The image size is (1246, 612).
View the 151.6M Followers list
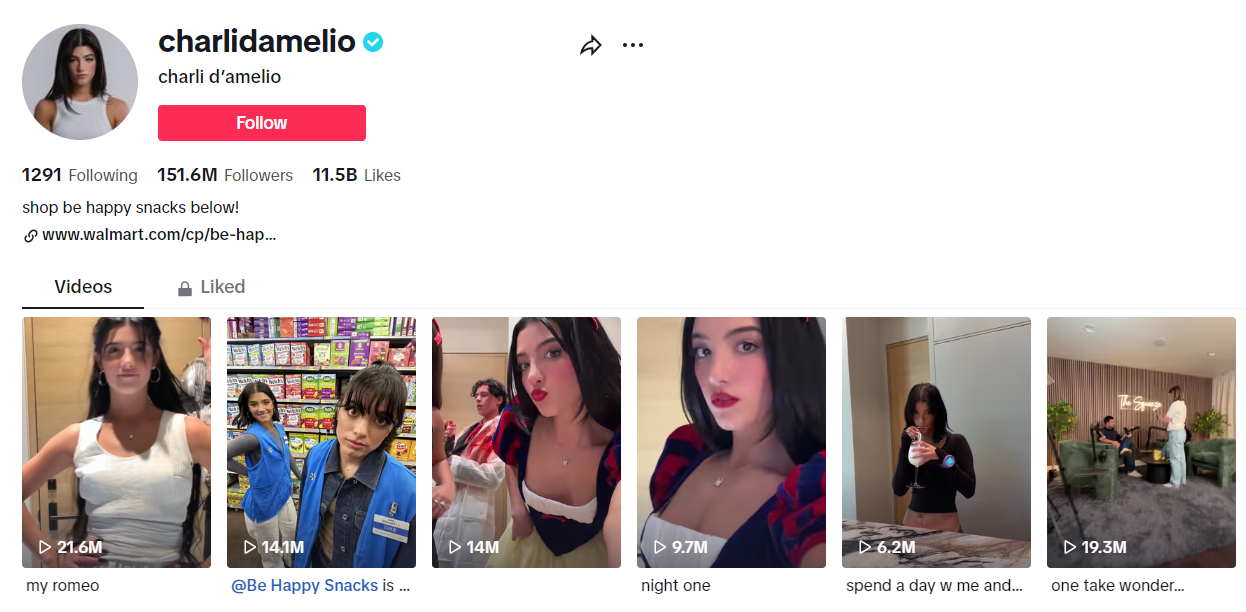pos(225,175)
